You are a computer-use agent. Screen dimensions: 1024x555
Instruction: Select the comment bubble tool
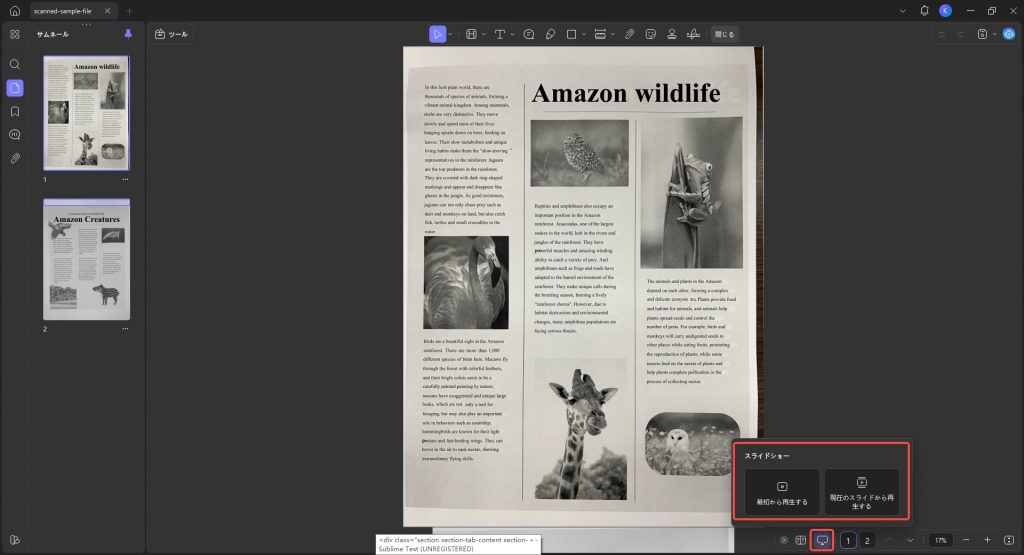(529, 34)
